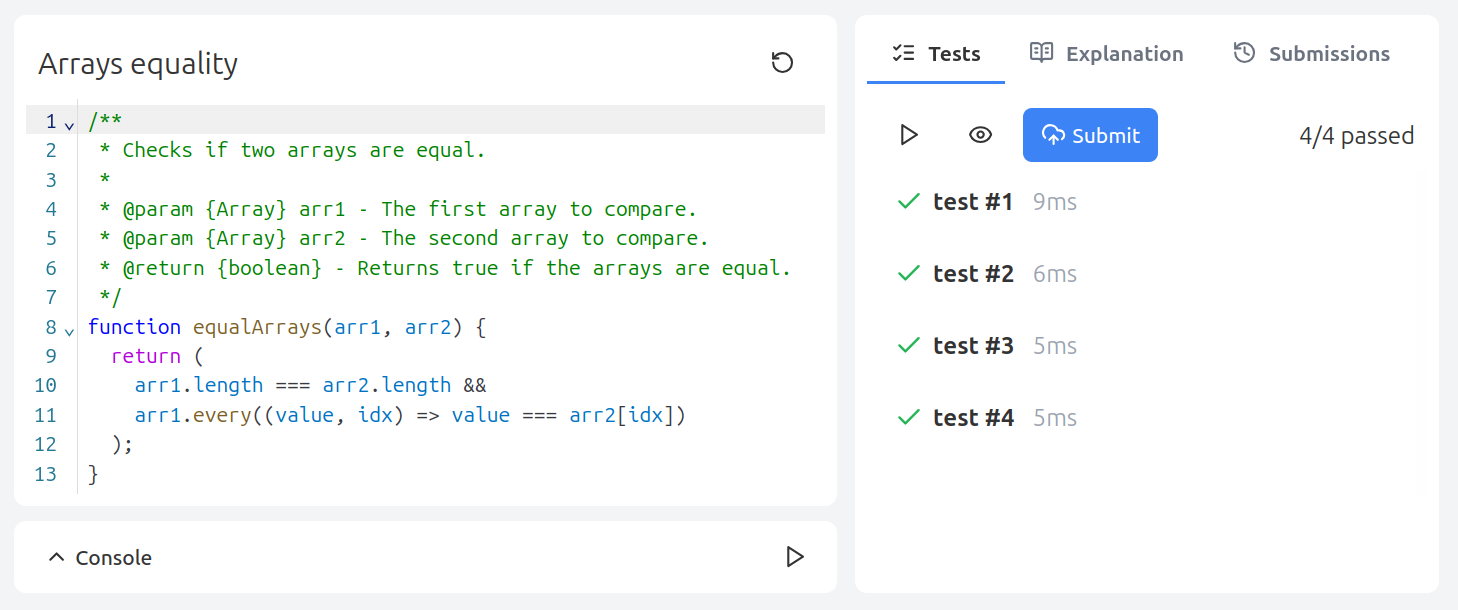Image resolution: width=1458 pixels, height=610 pixels.
Task: Click comment 'Checks if two arrays are equal.'
Action: pos(303,150)
